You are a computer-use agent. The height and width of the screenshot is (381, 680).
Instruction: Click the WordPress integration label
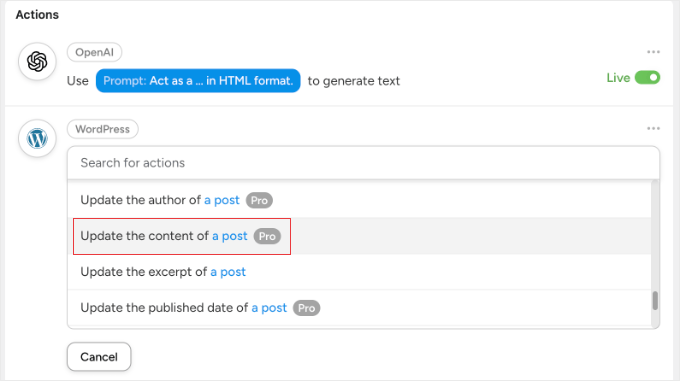102,129
